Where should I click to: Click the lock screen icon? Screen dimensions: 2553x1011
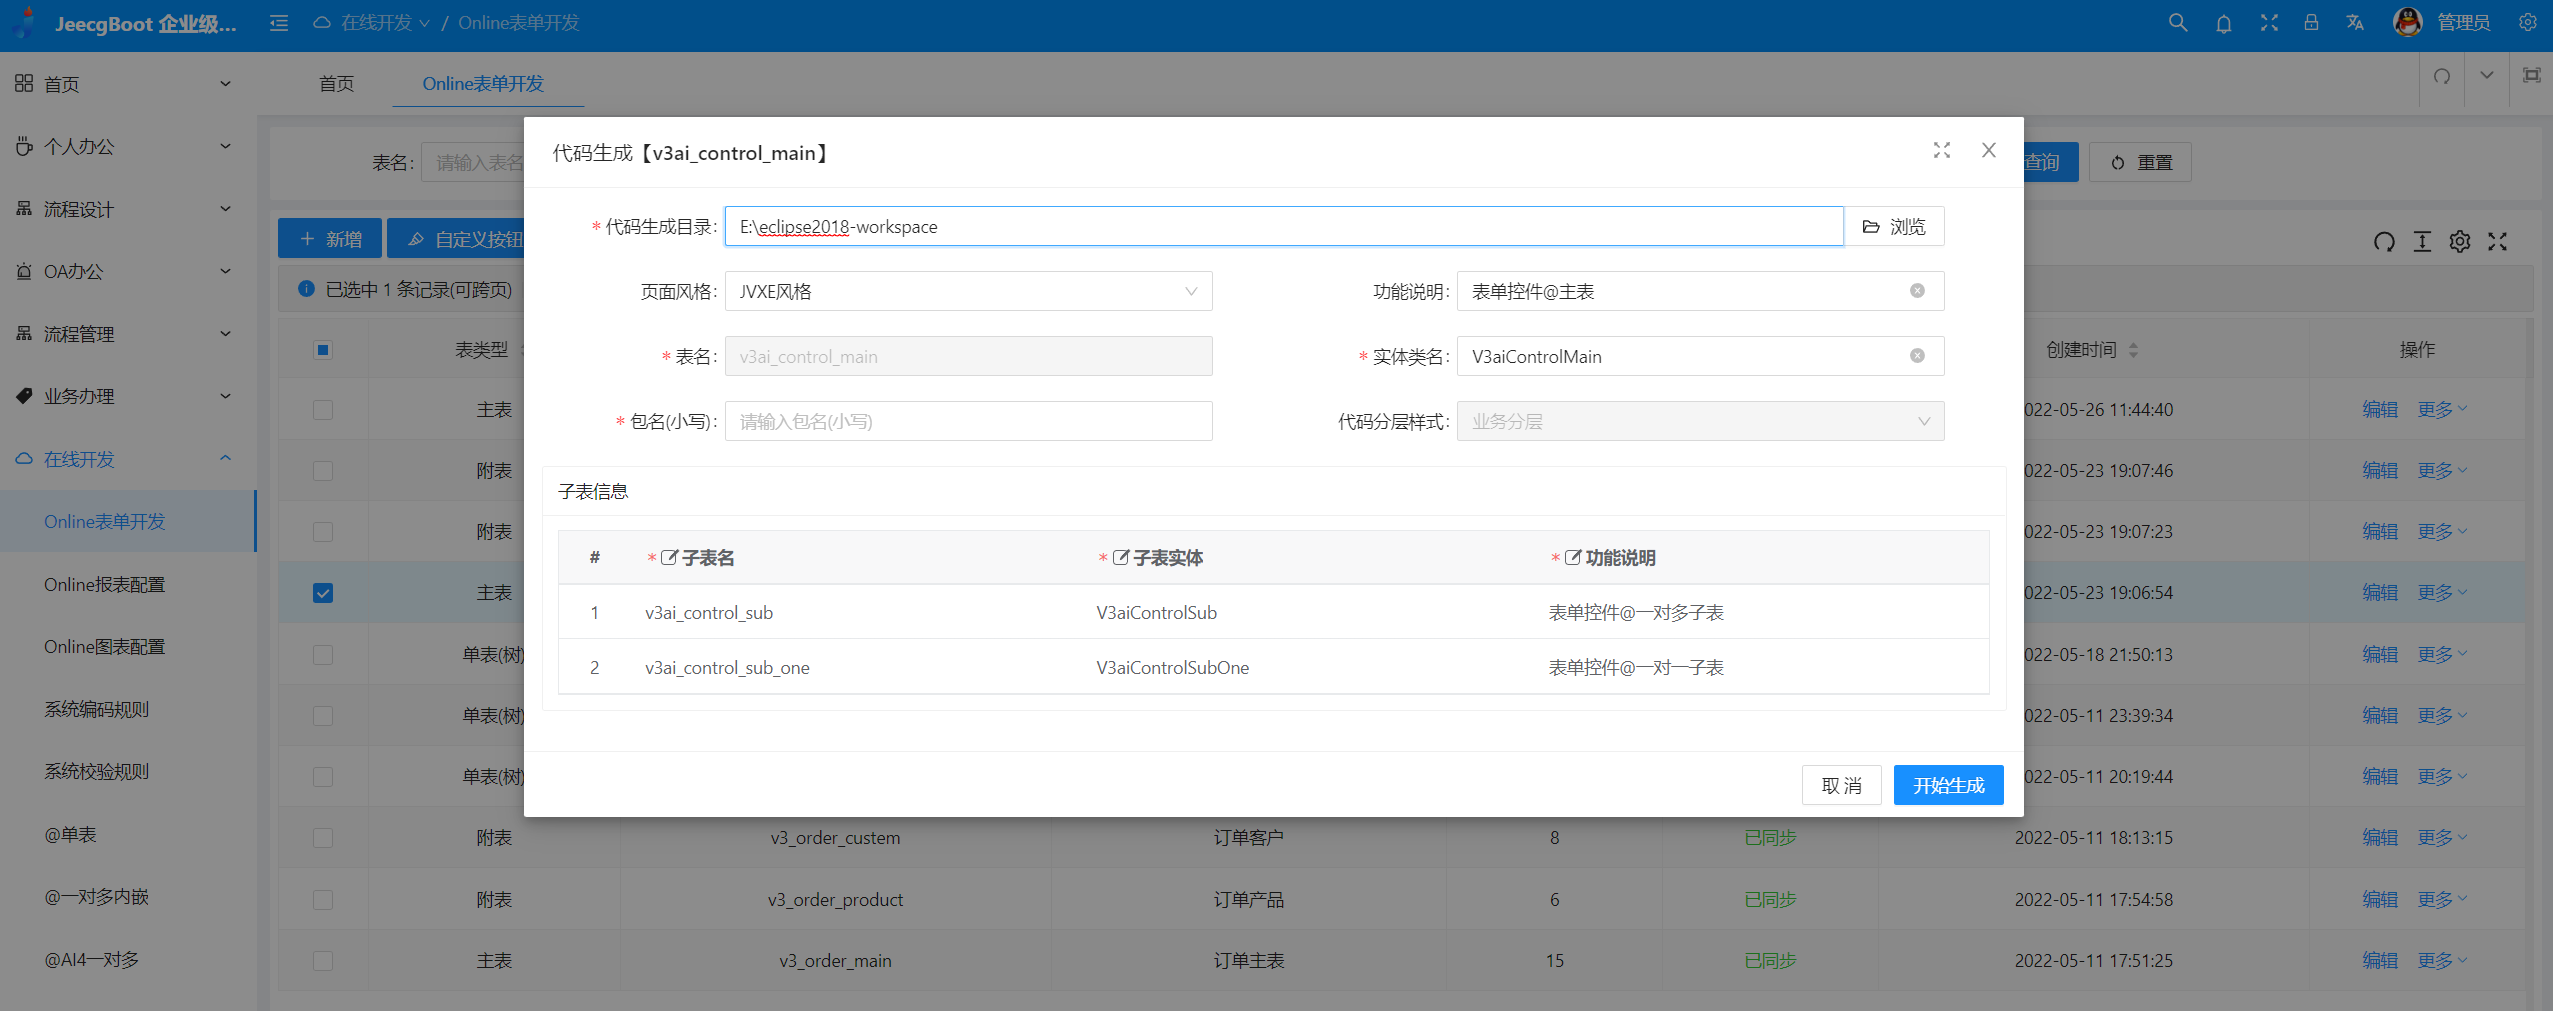tap(2311, 23)
